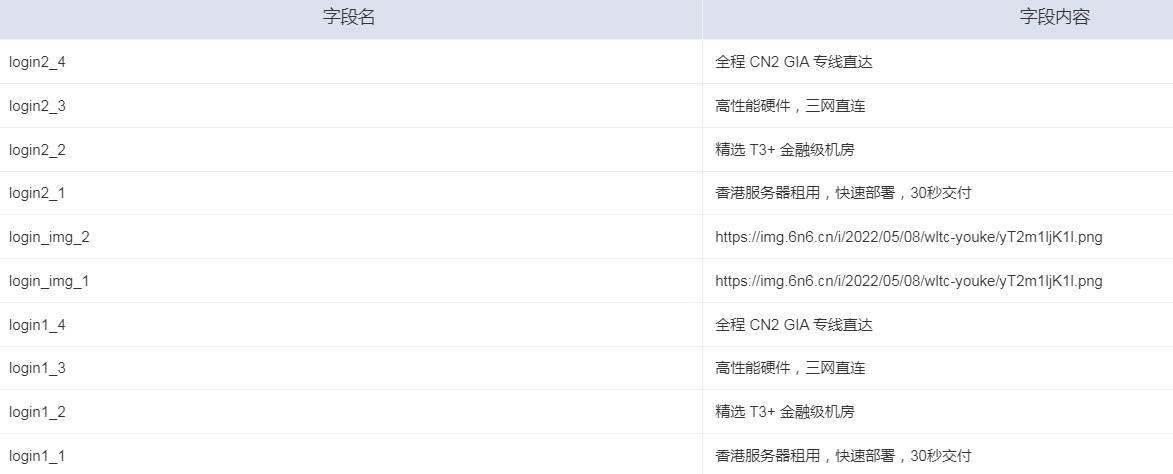Select the login1_1 field name cell
Viewport: 1173px width, 474px height.
click(351, 455)
